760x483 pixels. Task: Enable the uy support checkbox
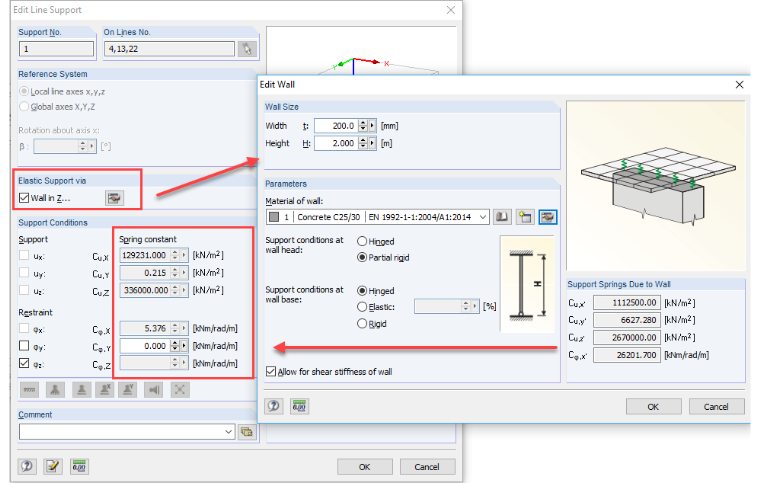coord(24,272)
